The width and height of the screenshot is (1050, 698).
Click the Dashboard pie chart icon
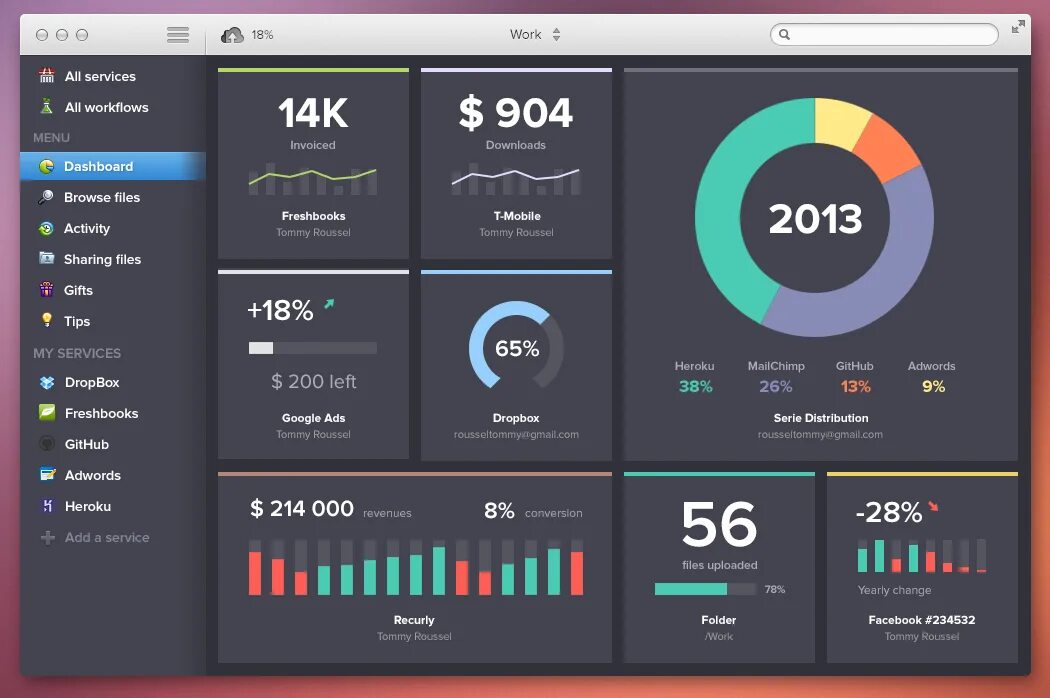(46, 166)
